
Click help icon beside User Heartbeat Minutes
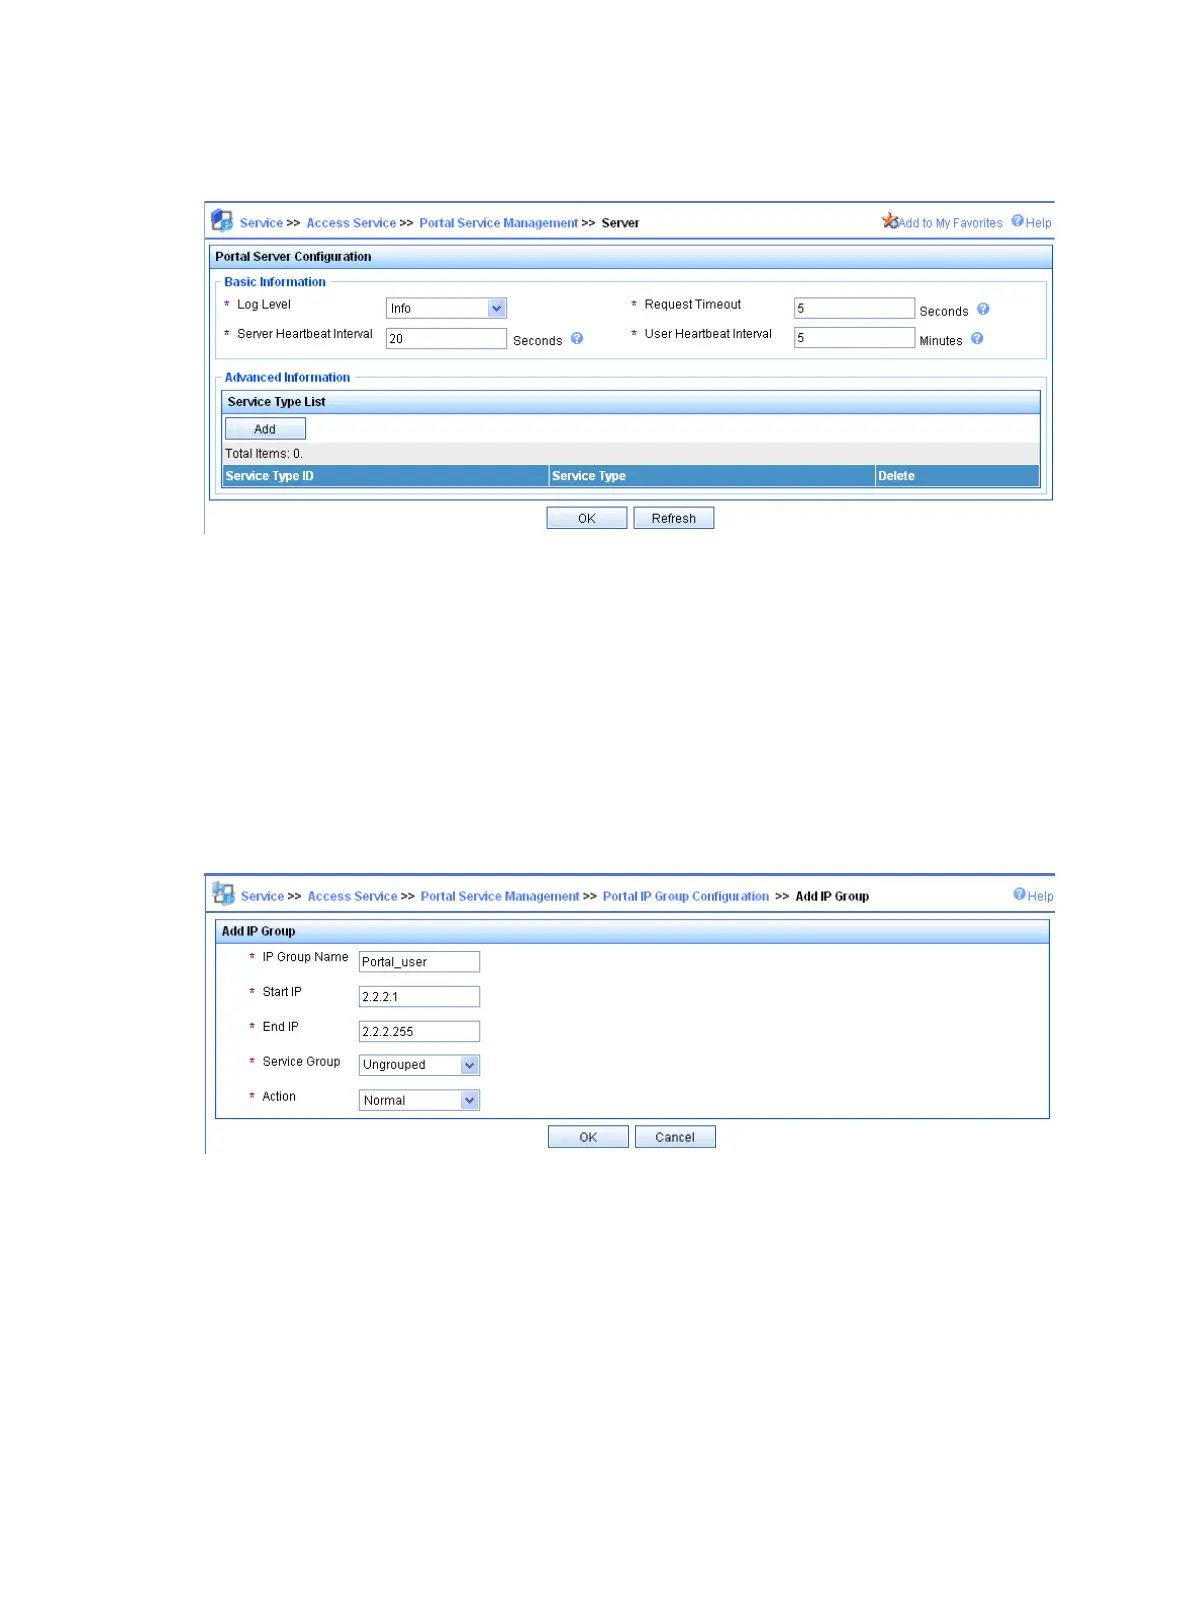(977, 338)
